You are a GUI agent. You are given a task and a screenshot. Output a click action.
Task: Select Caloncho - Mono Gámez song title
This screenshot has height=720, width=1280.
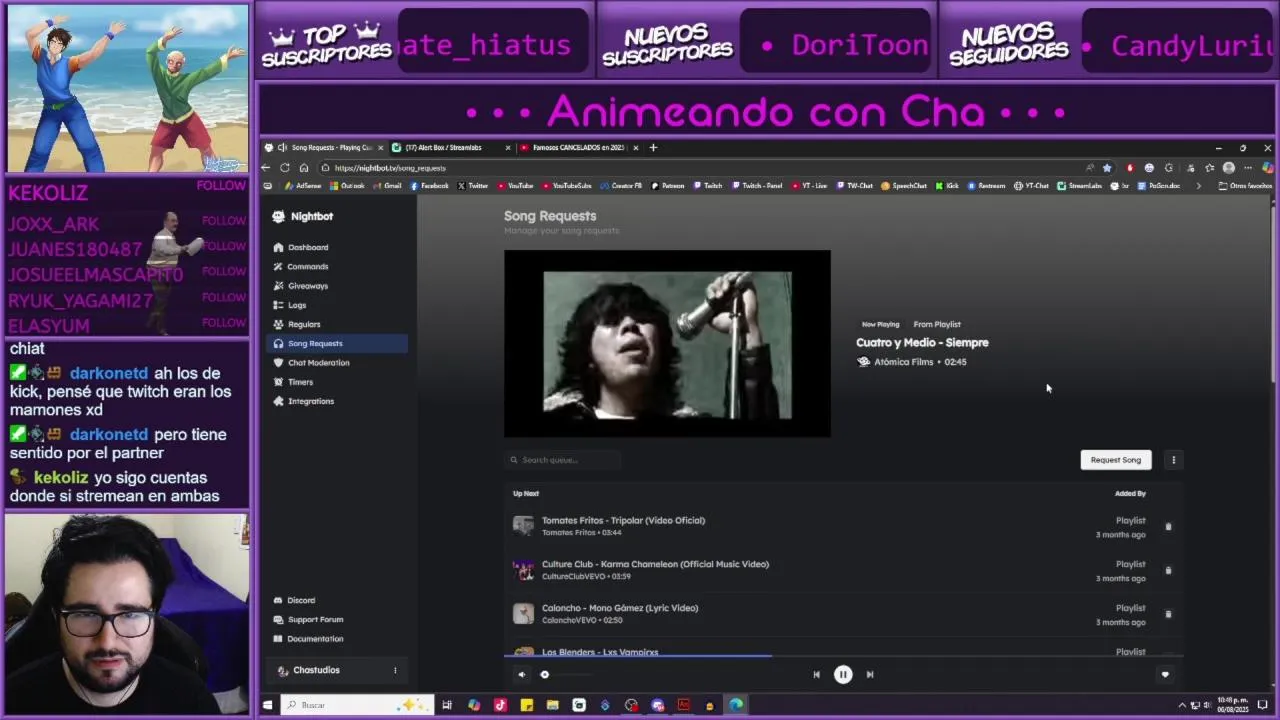point(620,608)
